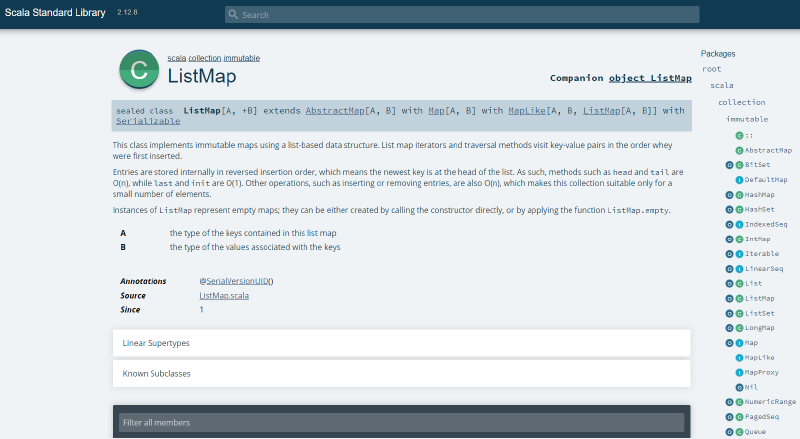
Task: Click the object icon beside IntMap
Action: click(x=729, y=239)
